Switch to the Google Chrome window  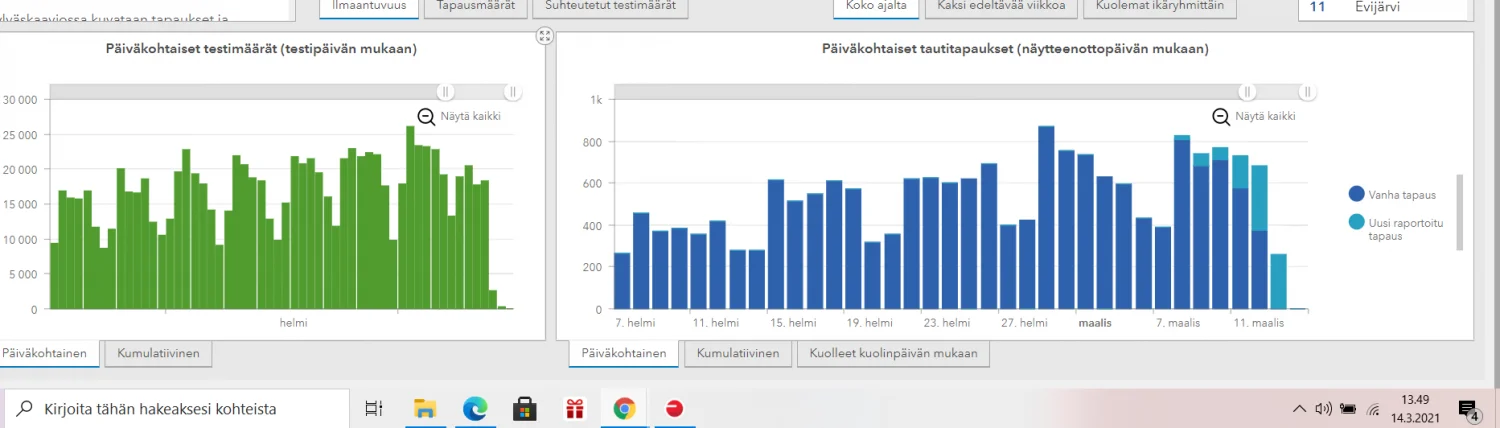pyautogui.click(x=625, y=408)
